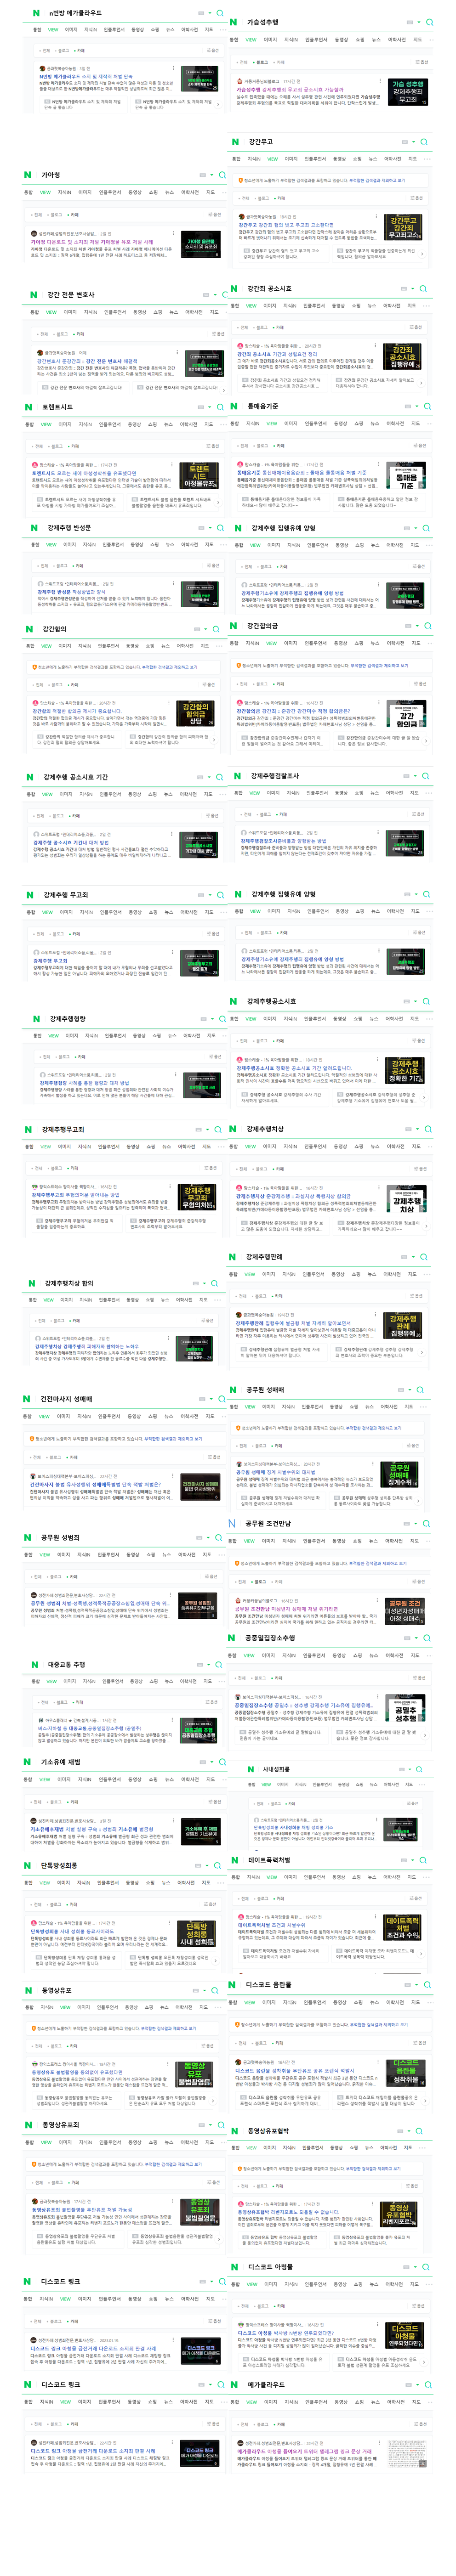Open the blog result title under the 통매음기준 search

pos(301,472)
